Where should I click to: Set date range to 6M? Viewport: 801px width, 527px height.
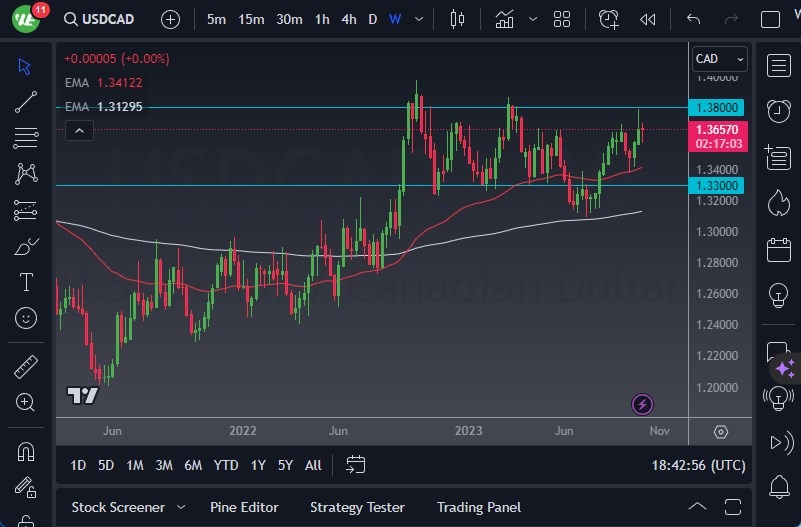click(193, 465)
